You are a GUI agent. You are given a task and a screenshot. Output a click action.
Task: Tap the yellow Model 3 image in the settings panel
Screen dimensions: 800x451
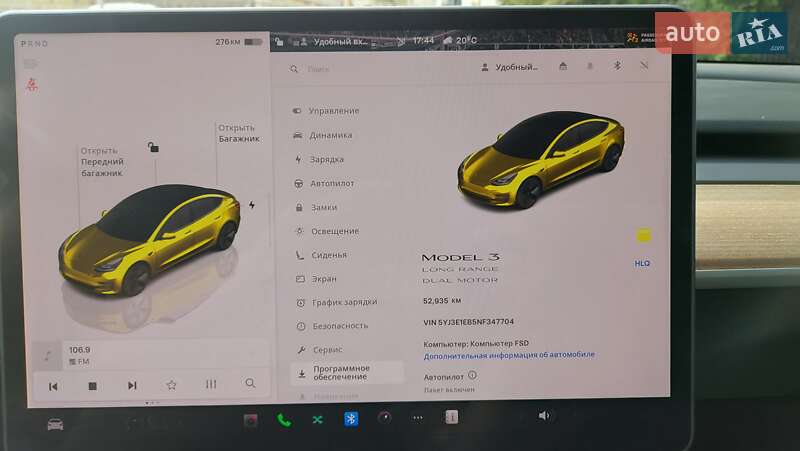coord(541,159)
